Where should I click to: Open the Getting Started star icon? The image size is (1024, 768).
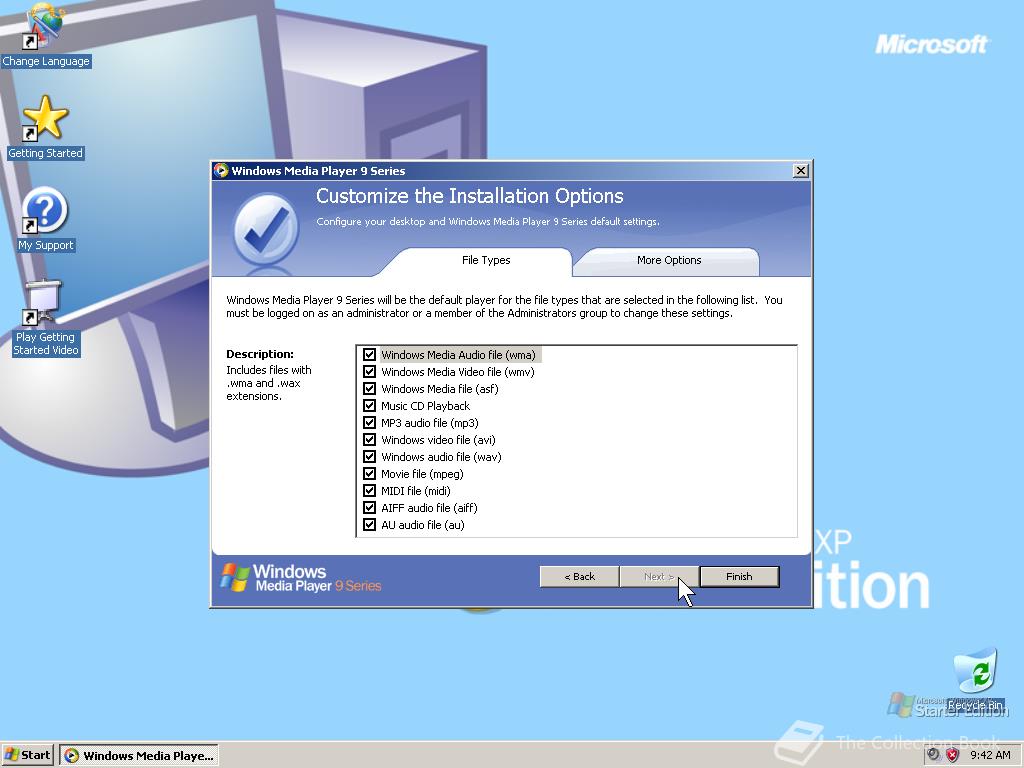45,126
